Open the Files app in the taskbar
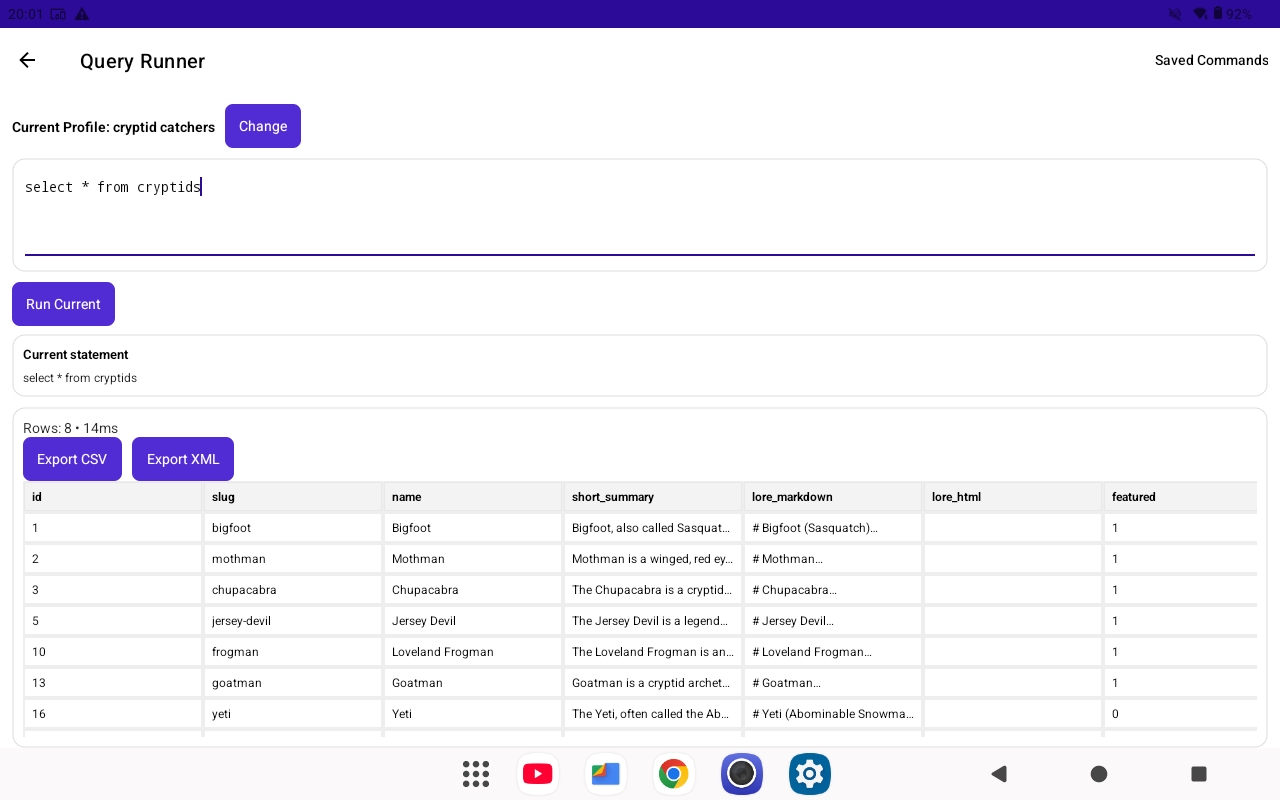 tap(606, 774)
